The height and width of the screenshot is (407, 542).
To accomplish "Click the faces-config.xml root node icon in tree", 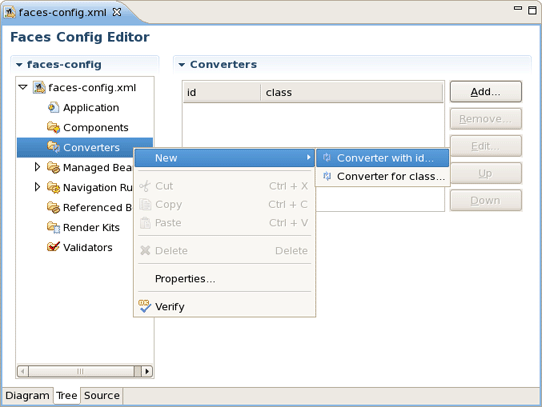I will click(39, 87).
